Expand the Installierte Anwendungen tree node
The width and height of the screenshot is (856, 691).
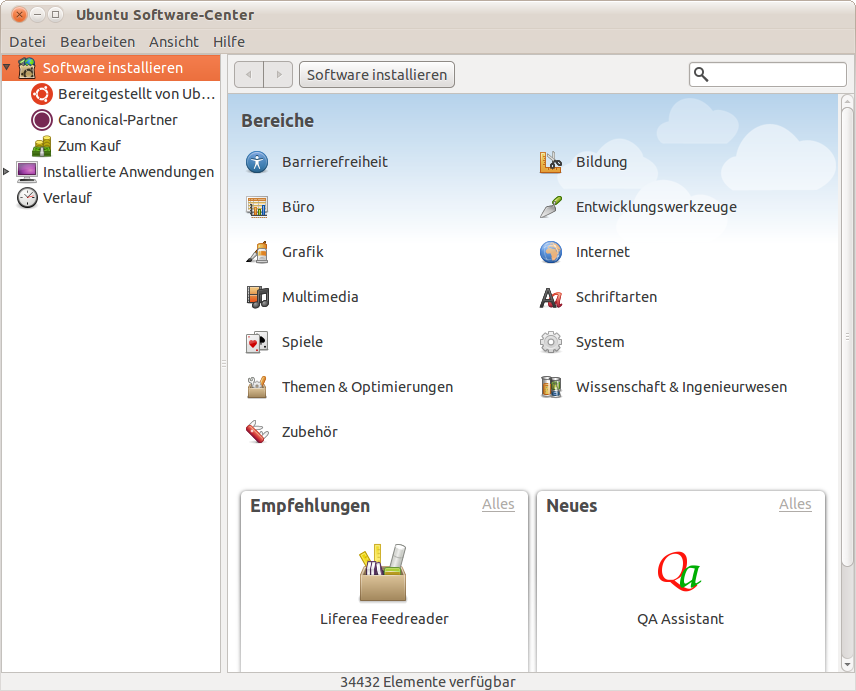pyautogui.click(x=7, y=171)
